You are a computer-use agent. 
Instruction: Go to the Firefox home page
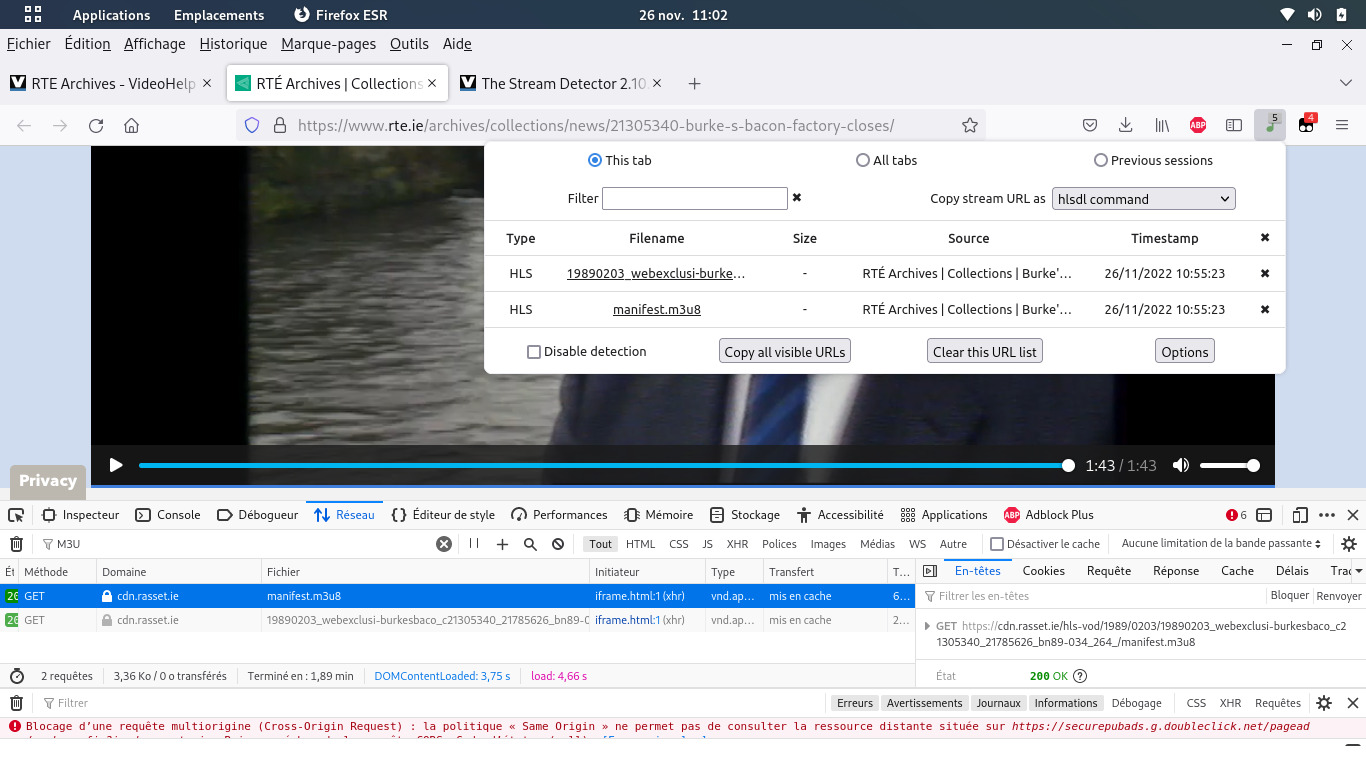pyautogui.click(x=131, y=125)
